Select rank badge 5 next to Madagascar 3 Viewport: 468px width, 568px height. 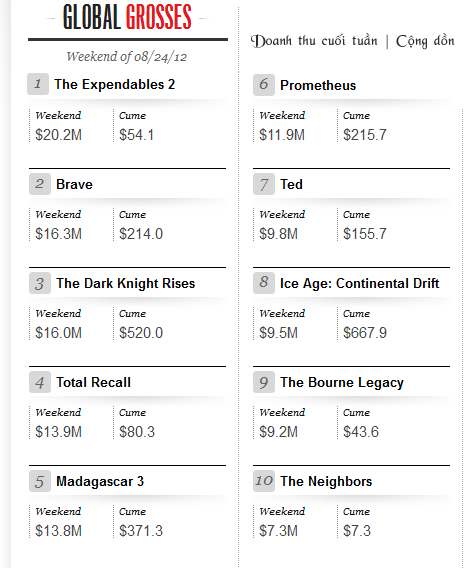pos(40,481)
